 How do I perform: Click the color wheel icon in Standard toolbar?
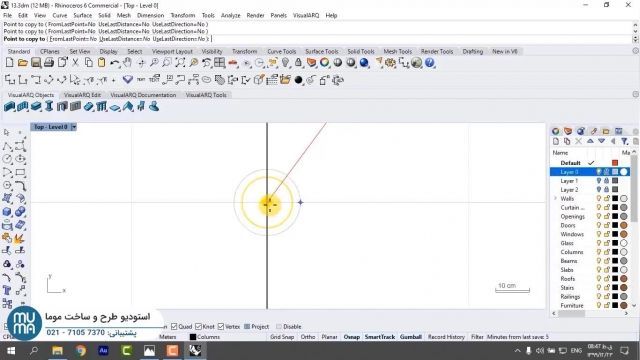[324, 62]
